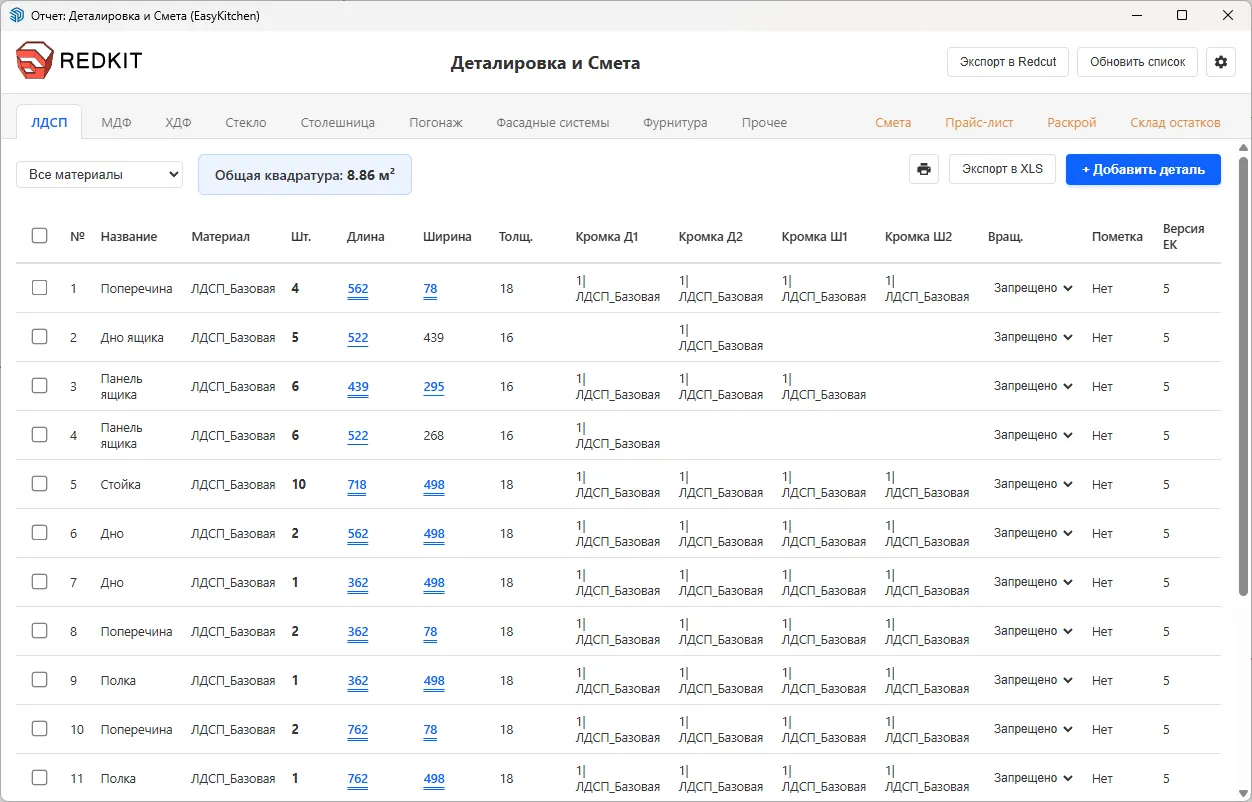This screenshot has width=1252, height=802.
Task: Check the box for row 6 Дно
Action: pos(39,533)
